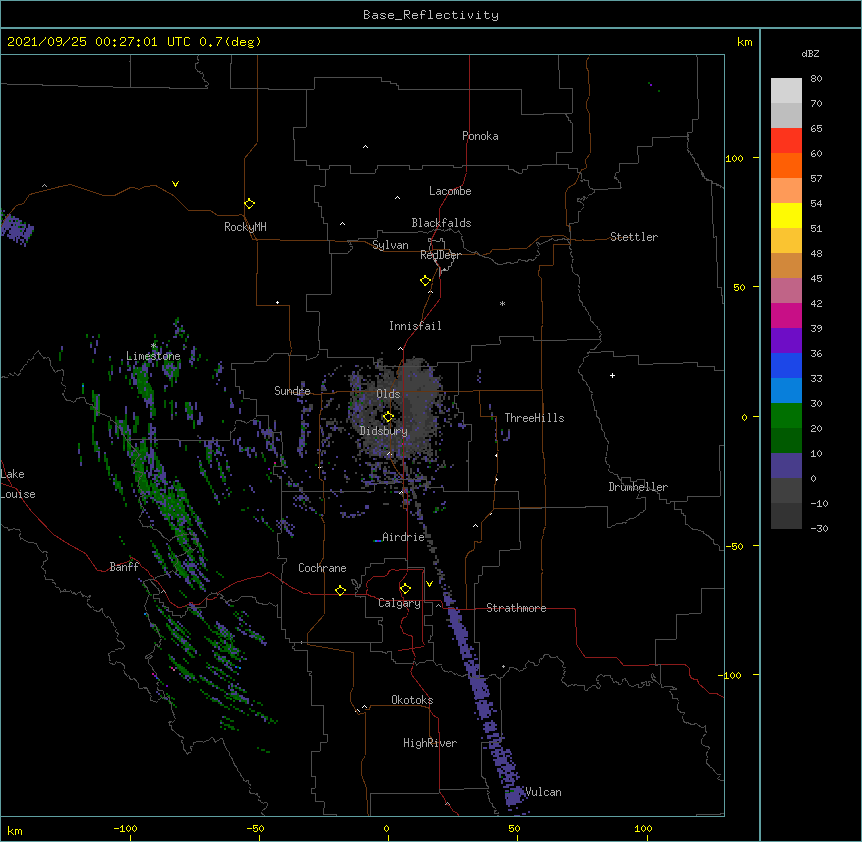
Task: Click the Base_Reflectivity title
Action: pos(431,15)
